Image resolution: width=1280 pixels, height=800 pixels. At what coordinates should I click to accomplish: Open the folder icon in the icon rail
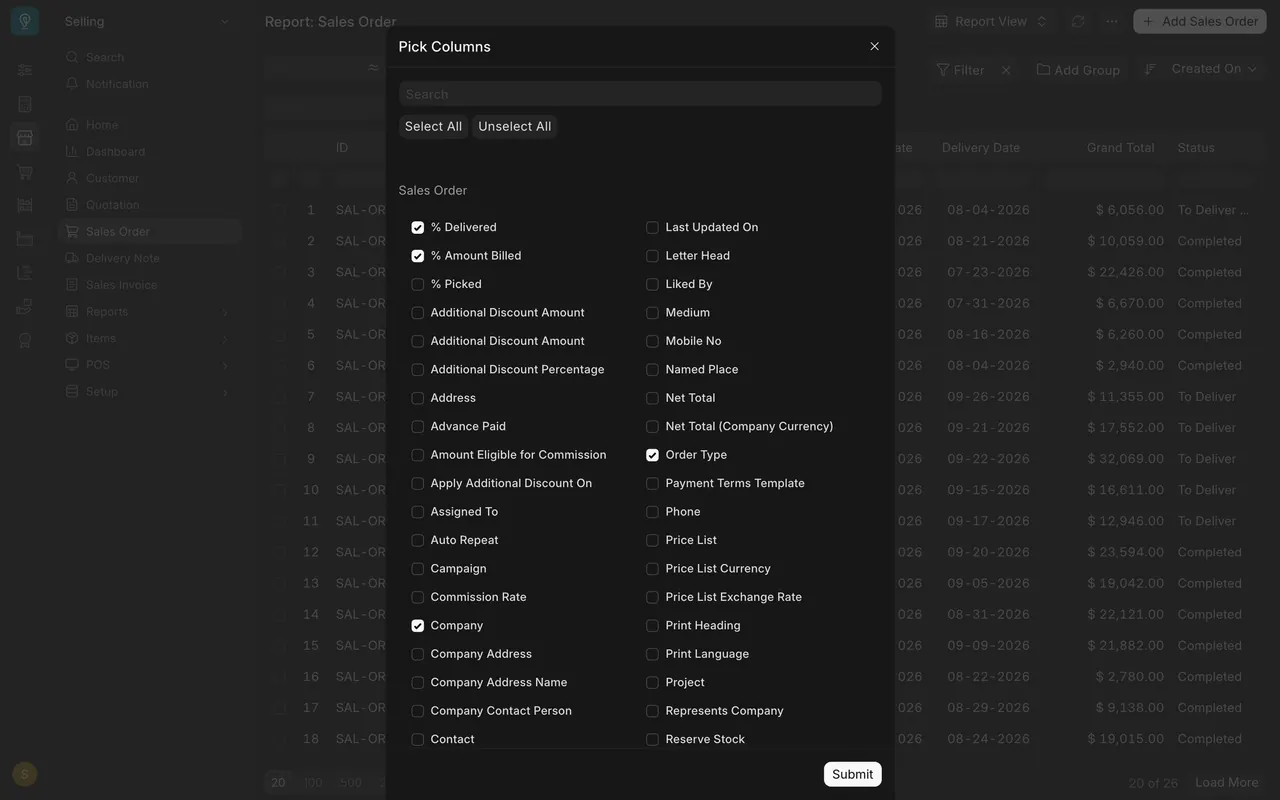coord(25,239)
